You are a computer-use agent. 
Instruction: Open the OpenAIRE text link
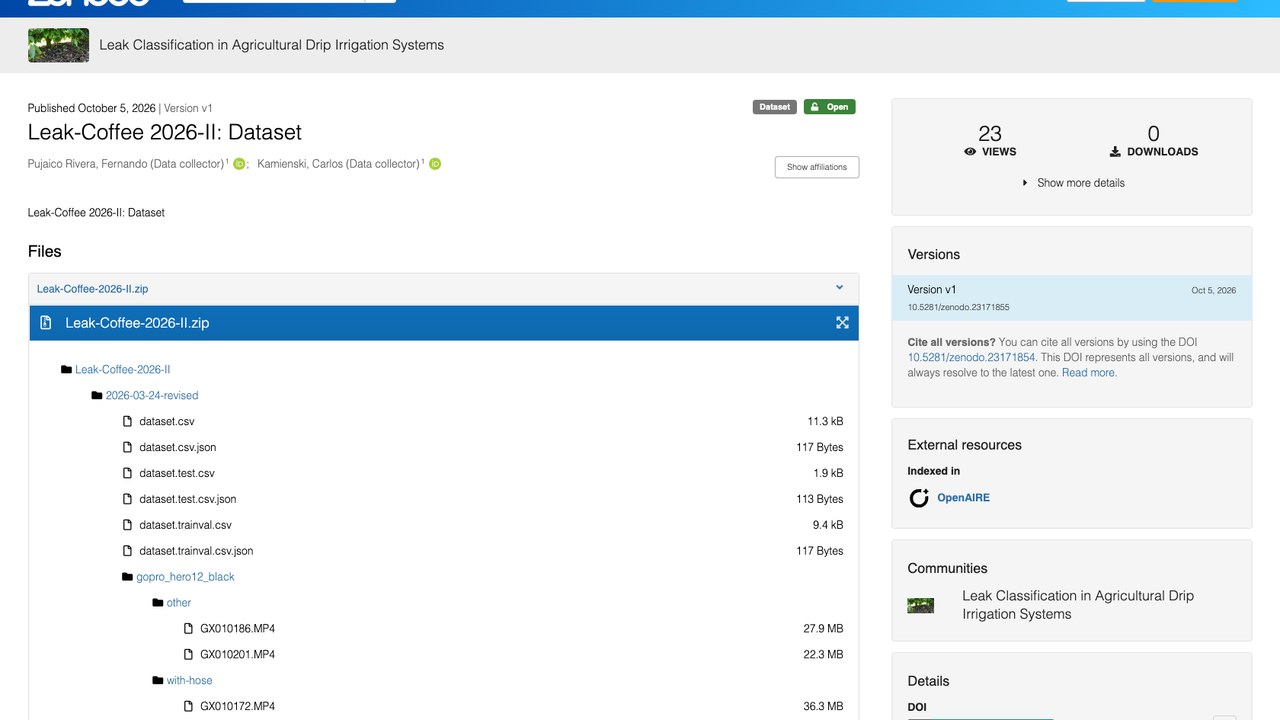coord(963,498)
